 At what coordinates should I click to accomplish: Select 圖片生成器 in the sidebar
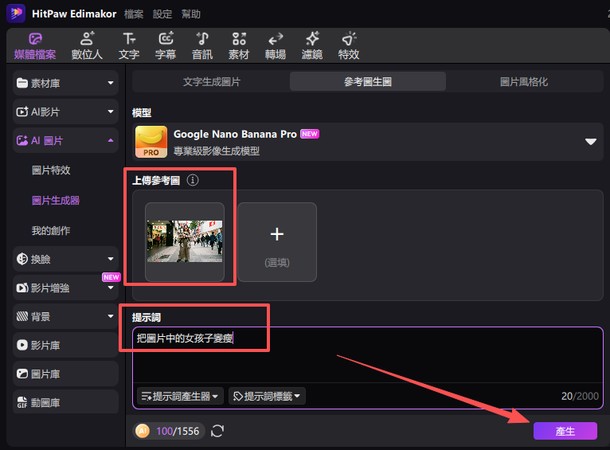pos(56,200)
